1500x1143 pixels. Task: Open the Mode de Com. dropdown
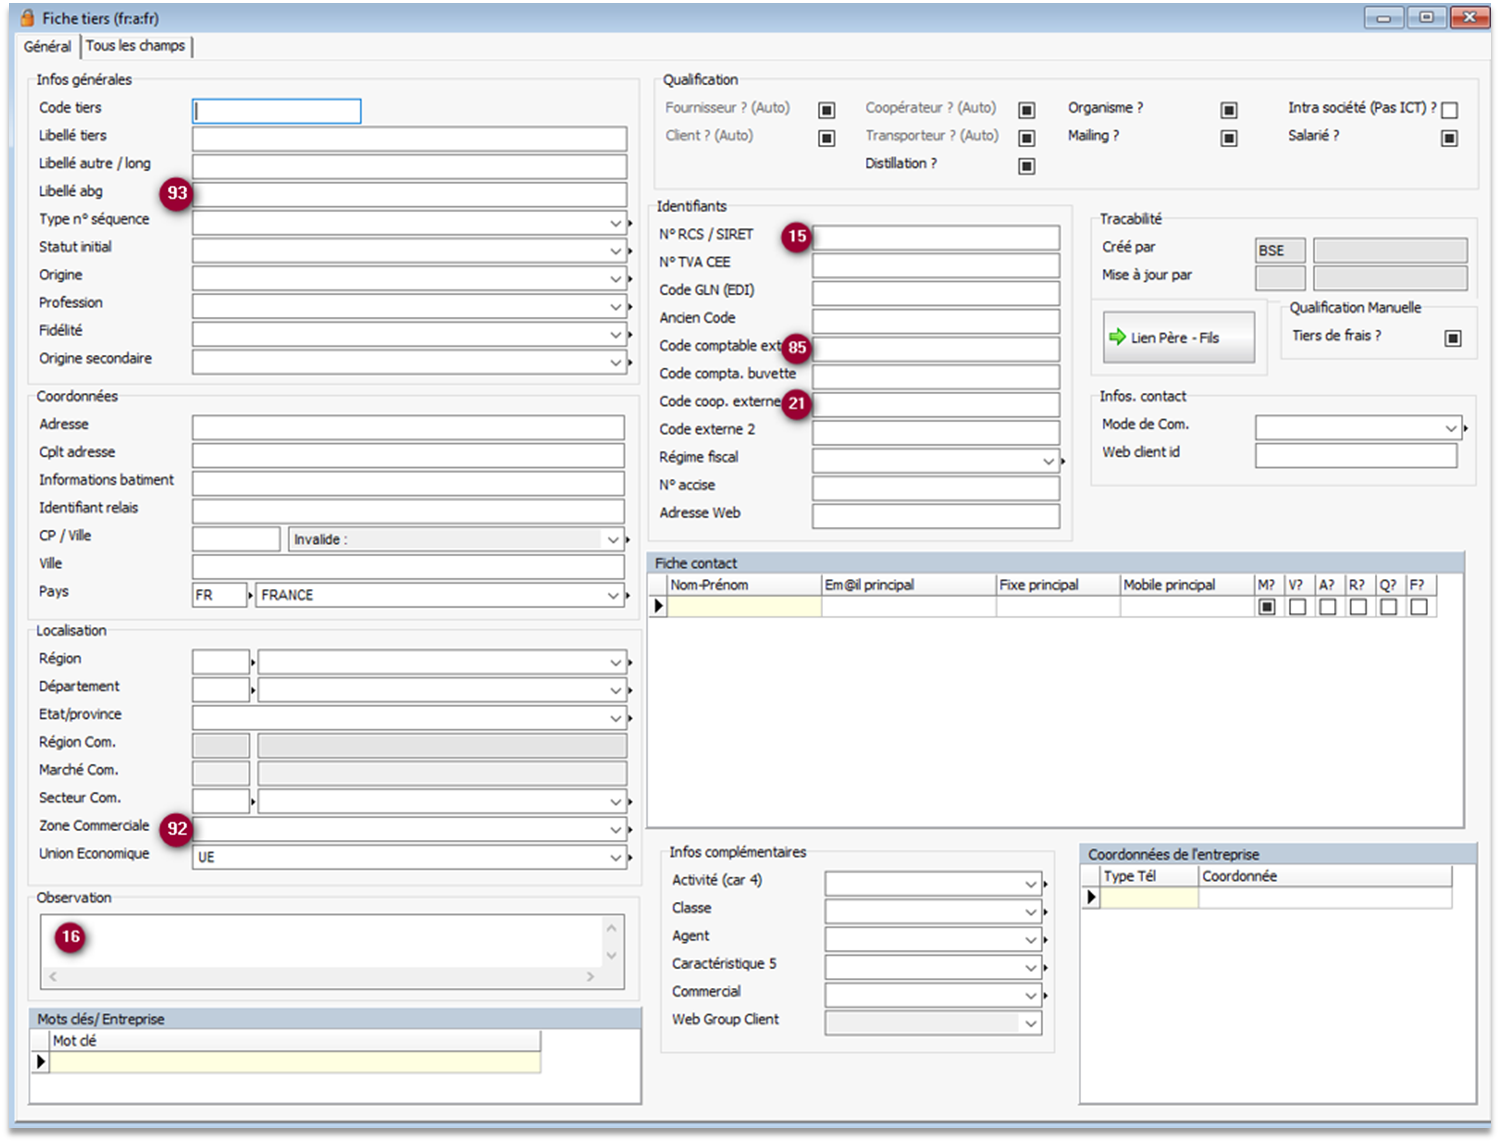tap(1450, 428)
